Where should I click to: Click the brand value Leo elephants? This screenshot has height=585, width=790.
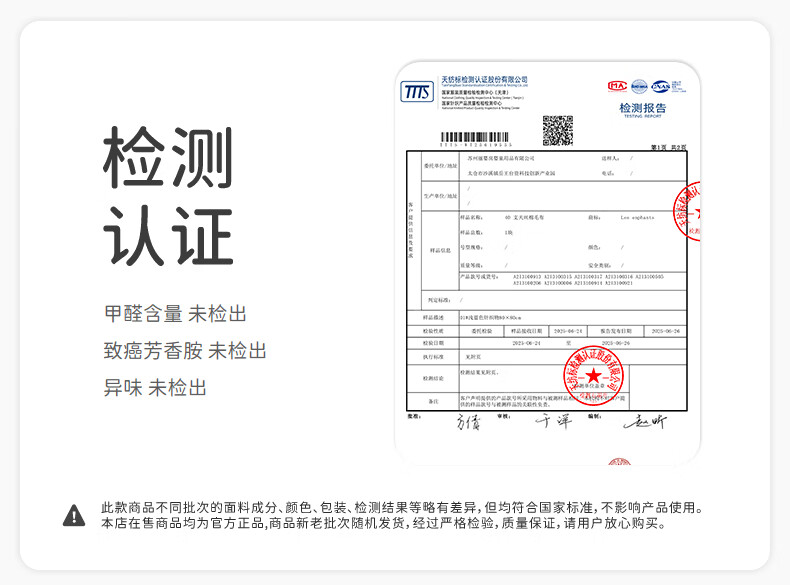[x=637, y=218]
